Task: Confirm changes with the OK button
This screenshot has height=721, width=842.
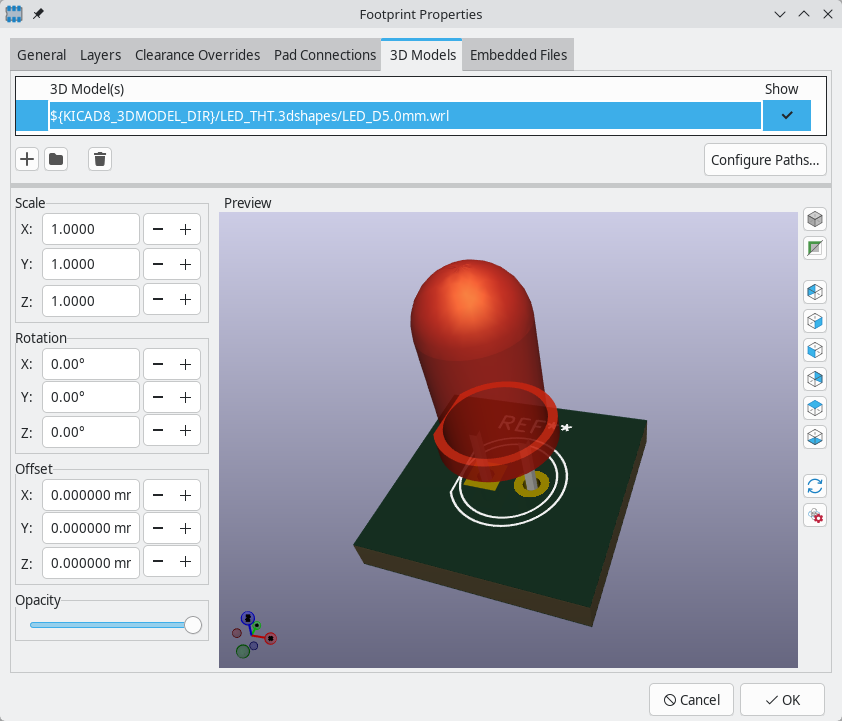Action: (782, 699)
